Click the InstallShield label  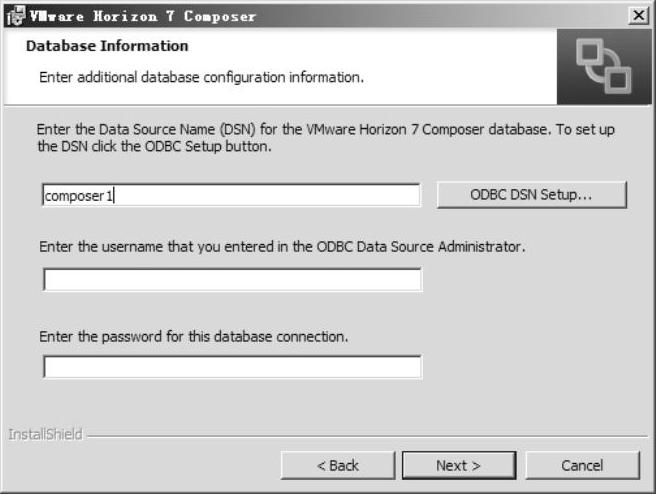pyautogui.click(x=45, y=435)
